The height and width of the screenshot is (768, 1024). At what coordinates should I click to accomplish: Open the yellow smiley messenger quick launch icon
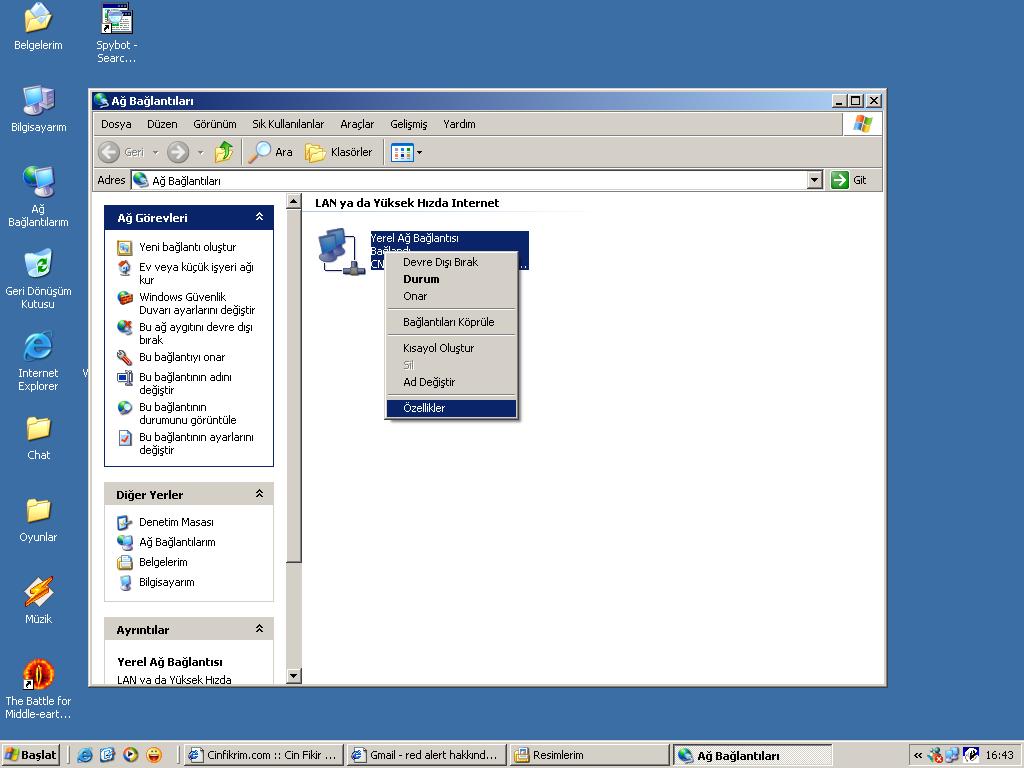click(x=154, y=755)
